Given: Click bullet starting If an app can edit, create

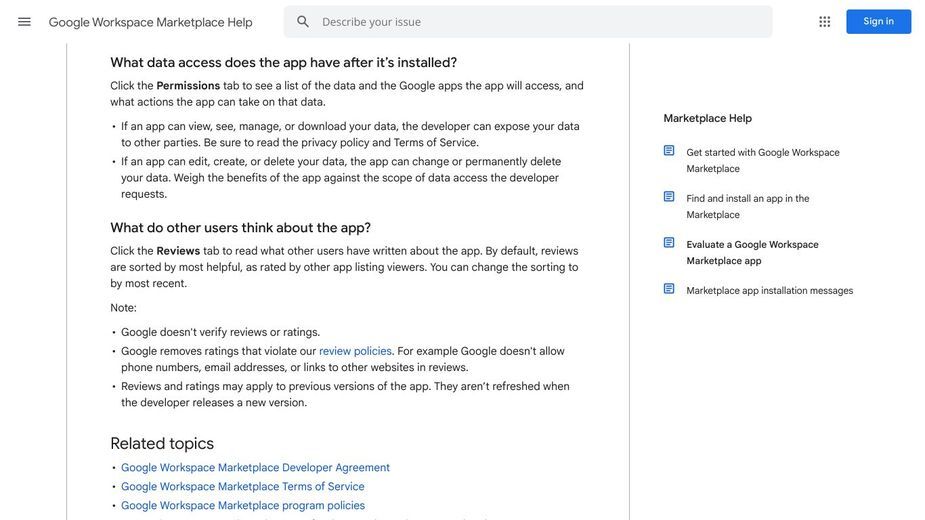Looking at the screenshot, I should (341, 178).
